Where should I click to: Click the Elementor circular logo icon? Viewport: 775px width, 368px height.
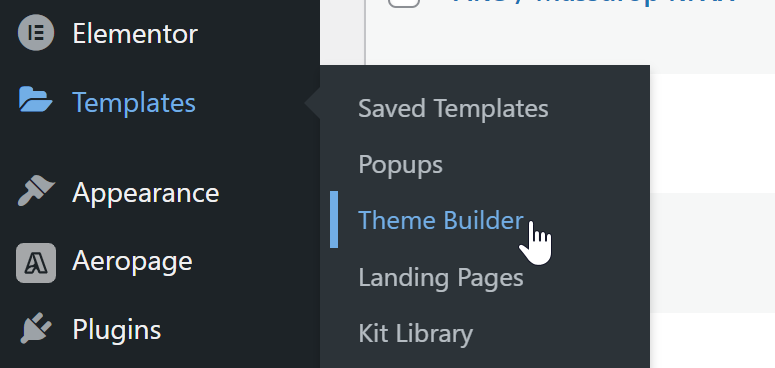(36, 33)
